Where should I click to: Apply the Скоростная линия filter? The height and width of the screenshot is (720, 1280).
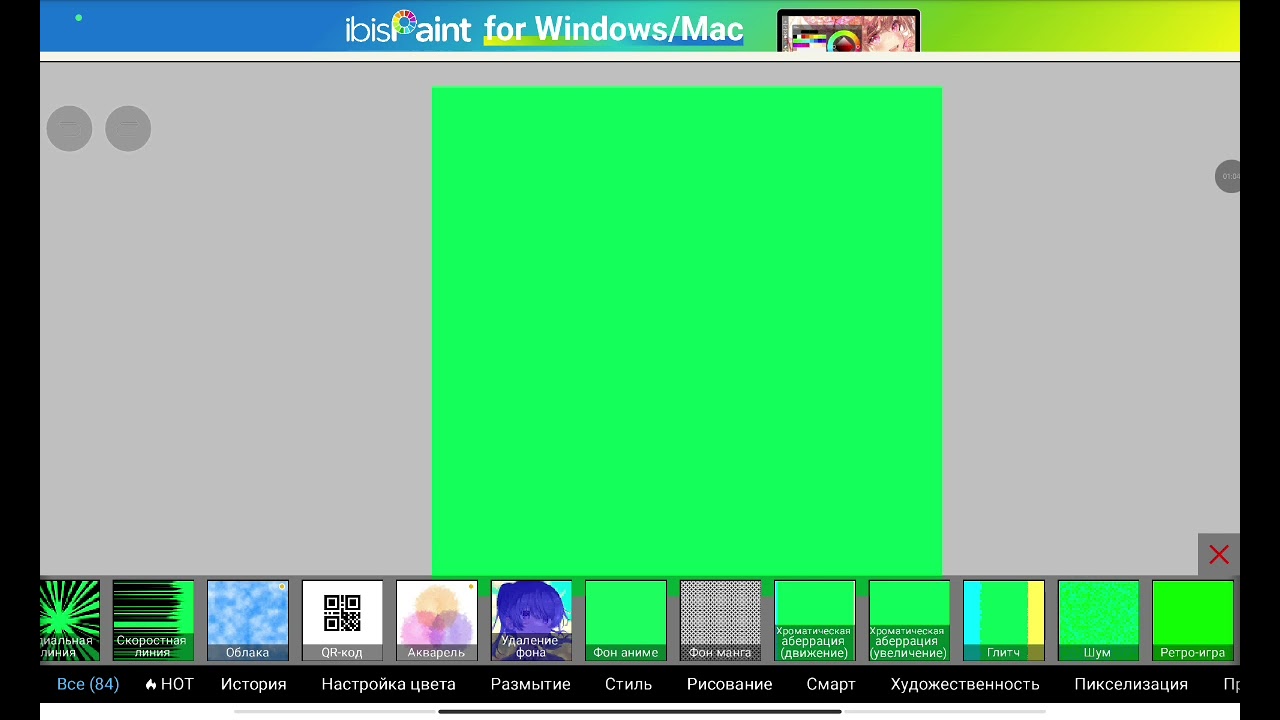pos(153,621)
